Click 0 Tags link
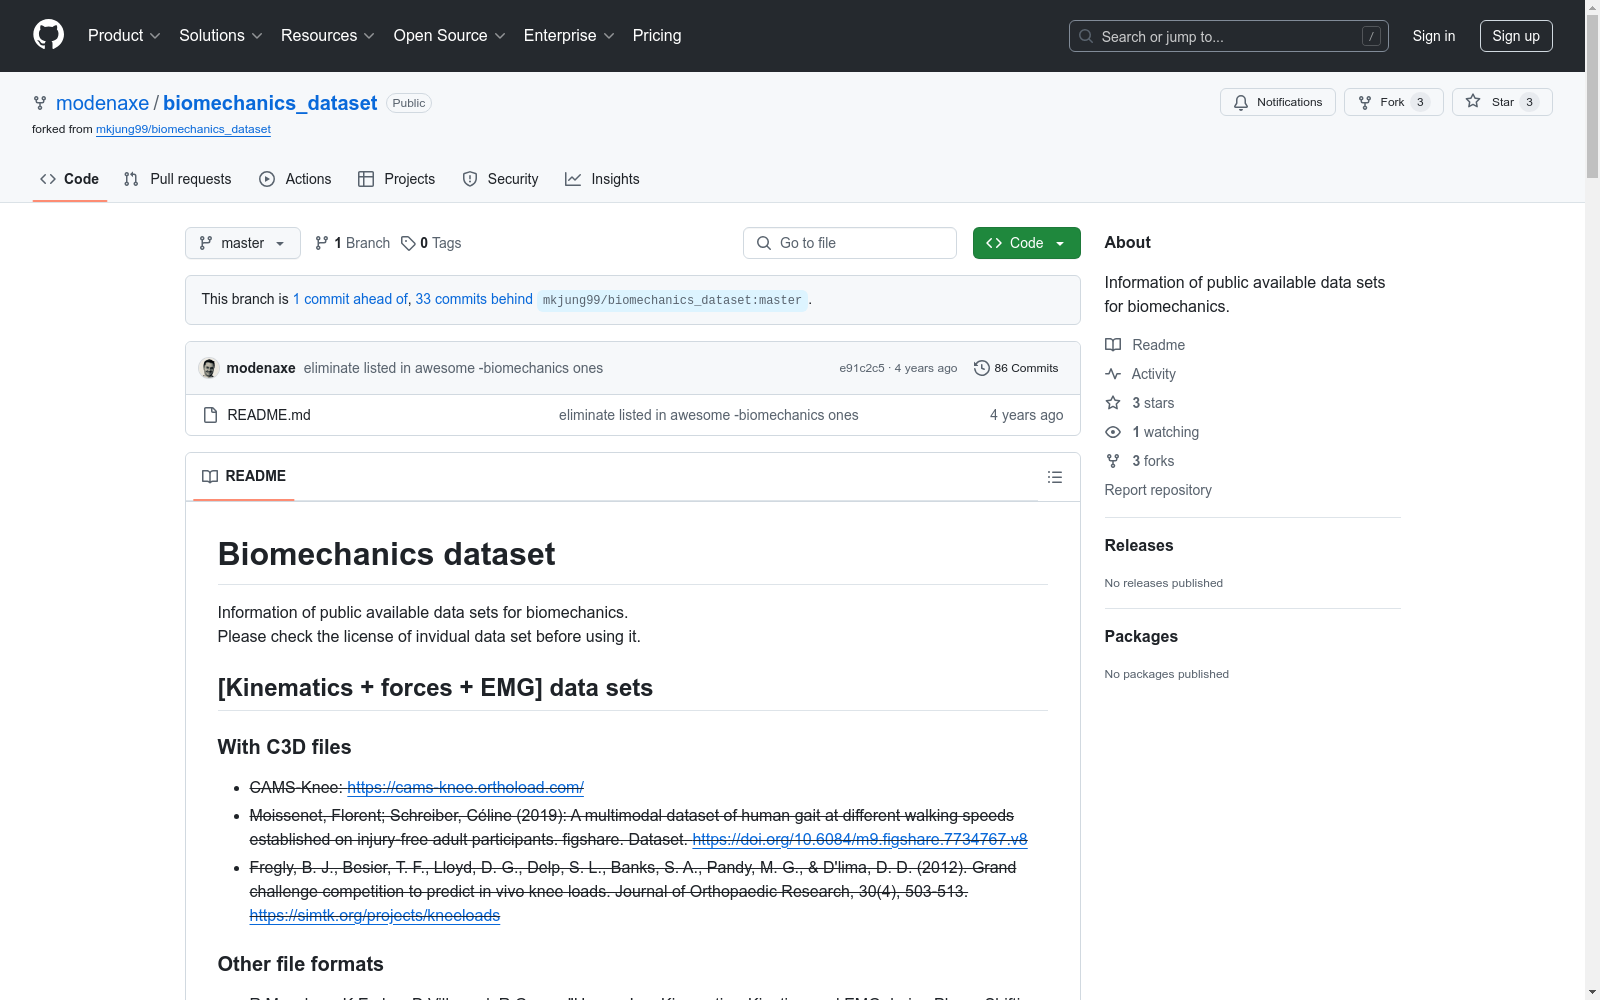This screenshot has height=1000, width=1600. [432, 243]
